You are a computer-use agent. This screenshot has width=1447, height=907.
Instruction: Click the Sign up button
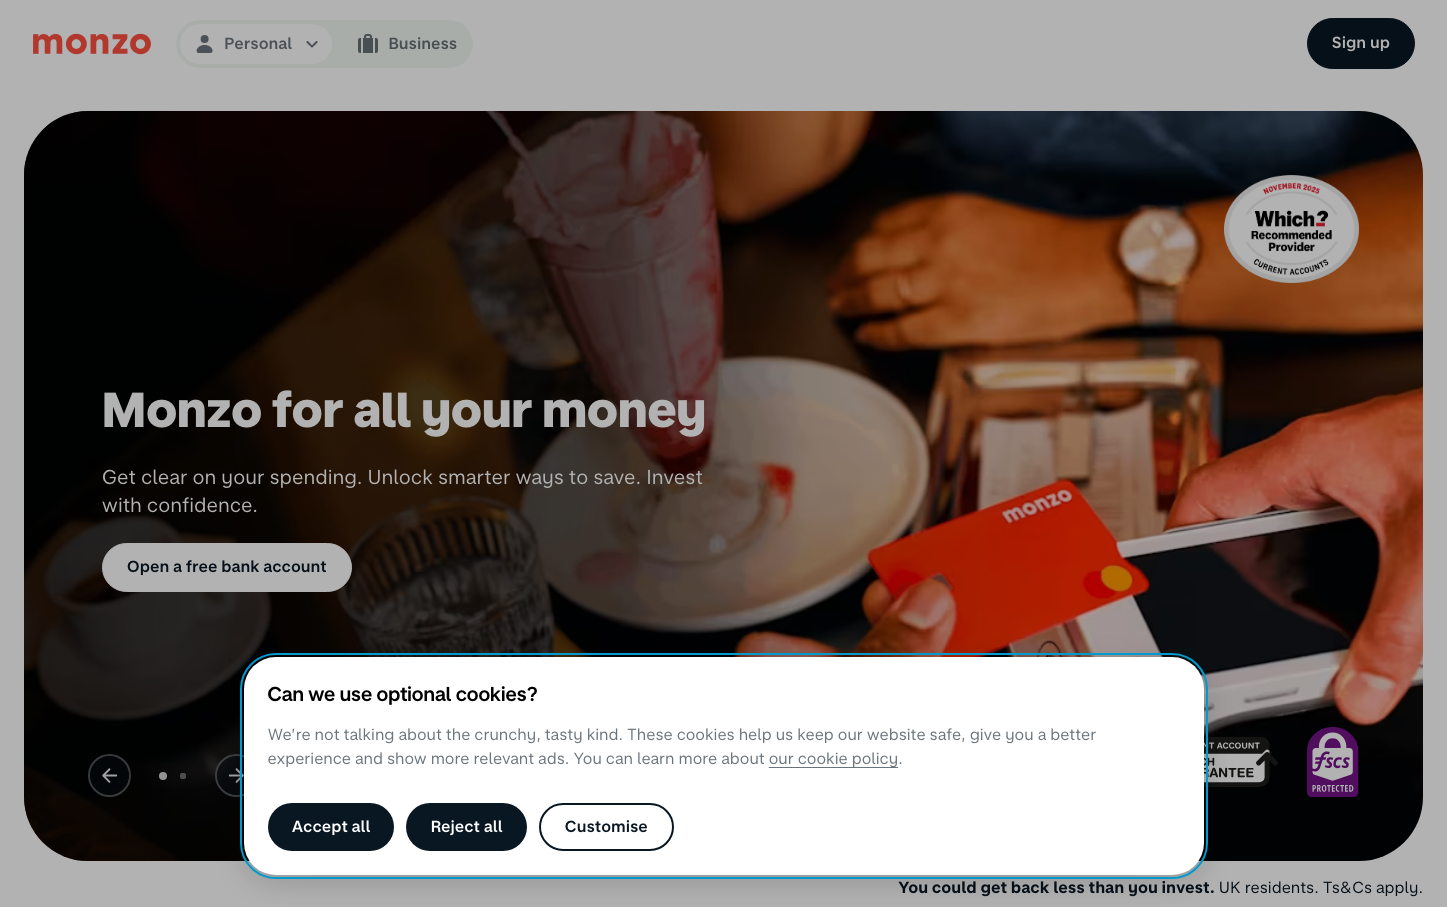[1360, 43]
